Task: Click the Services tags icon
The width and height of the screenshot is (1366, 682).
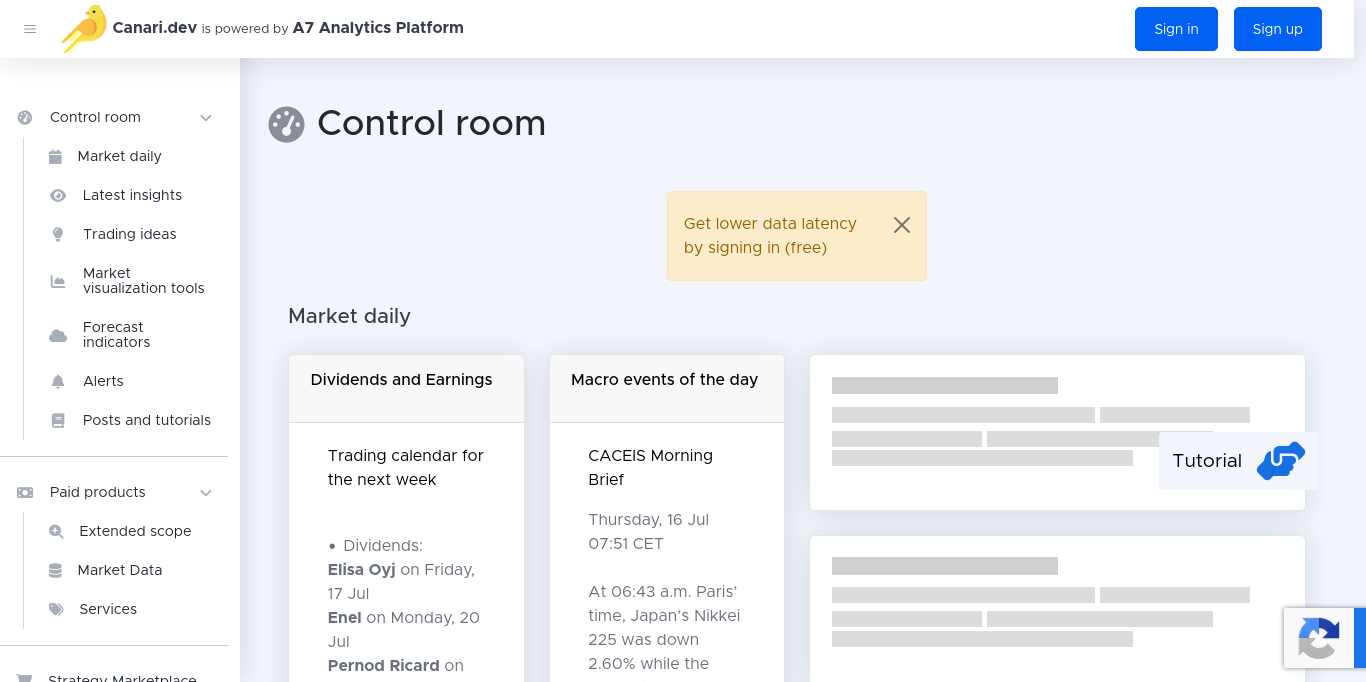Action: (57, 609)
